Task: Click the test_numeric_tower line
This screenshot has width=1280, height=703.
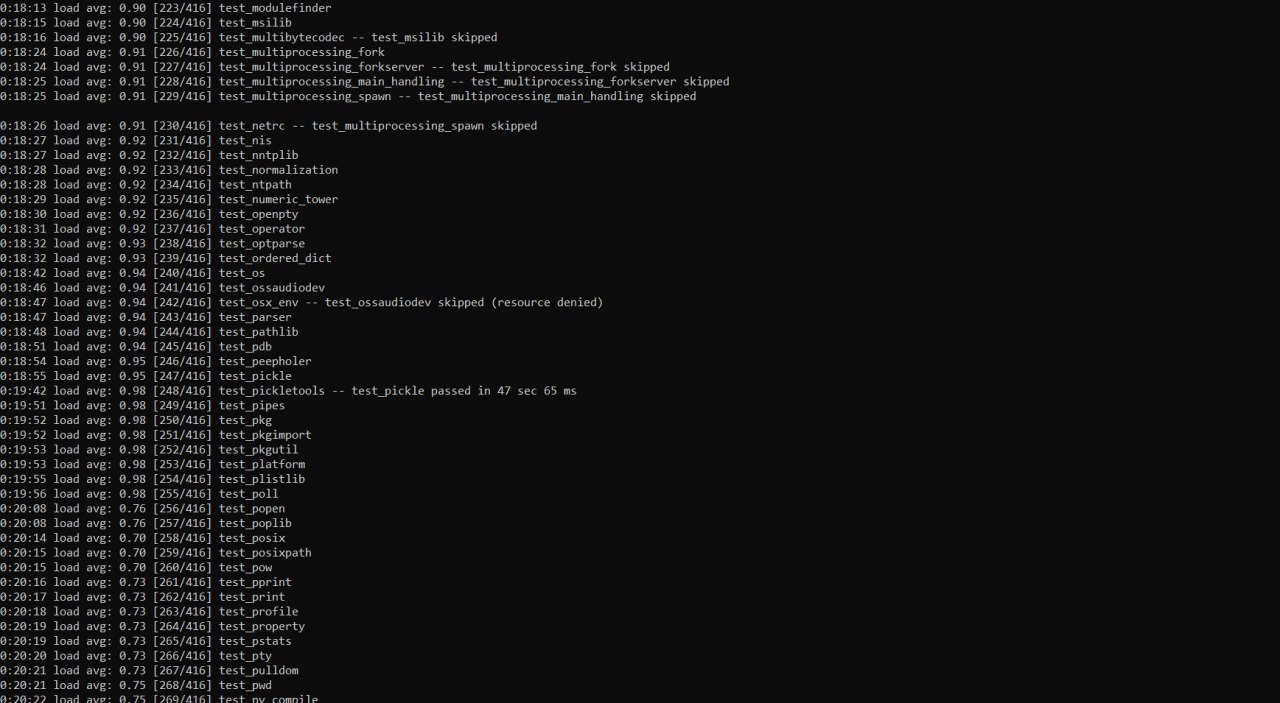Action: click(x=169, y=199)
